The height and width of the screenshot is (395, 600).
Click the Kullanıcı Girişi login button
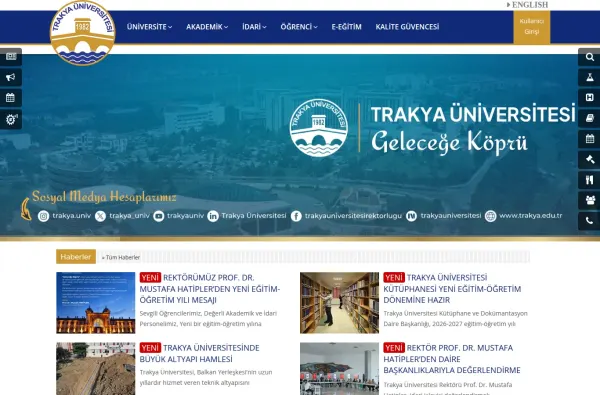coord(532,26)
